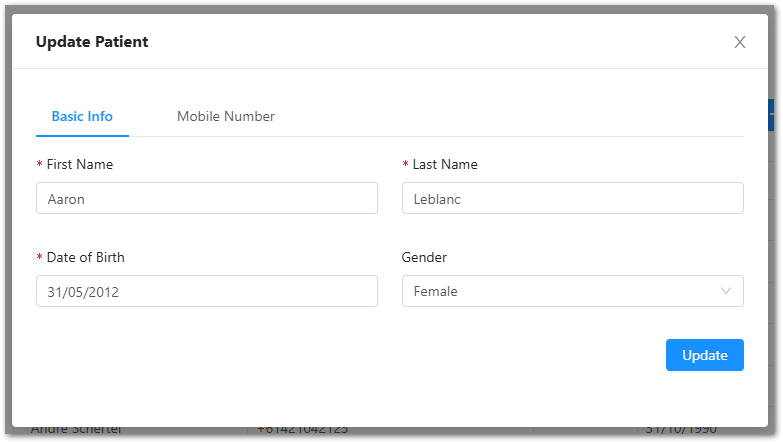
Task: Open the Date of Birth picker field
Action: [207, 291]
